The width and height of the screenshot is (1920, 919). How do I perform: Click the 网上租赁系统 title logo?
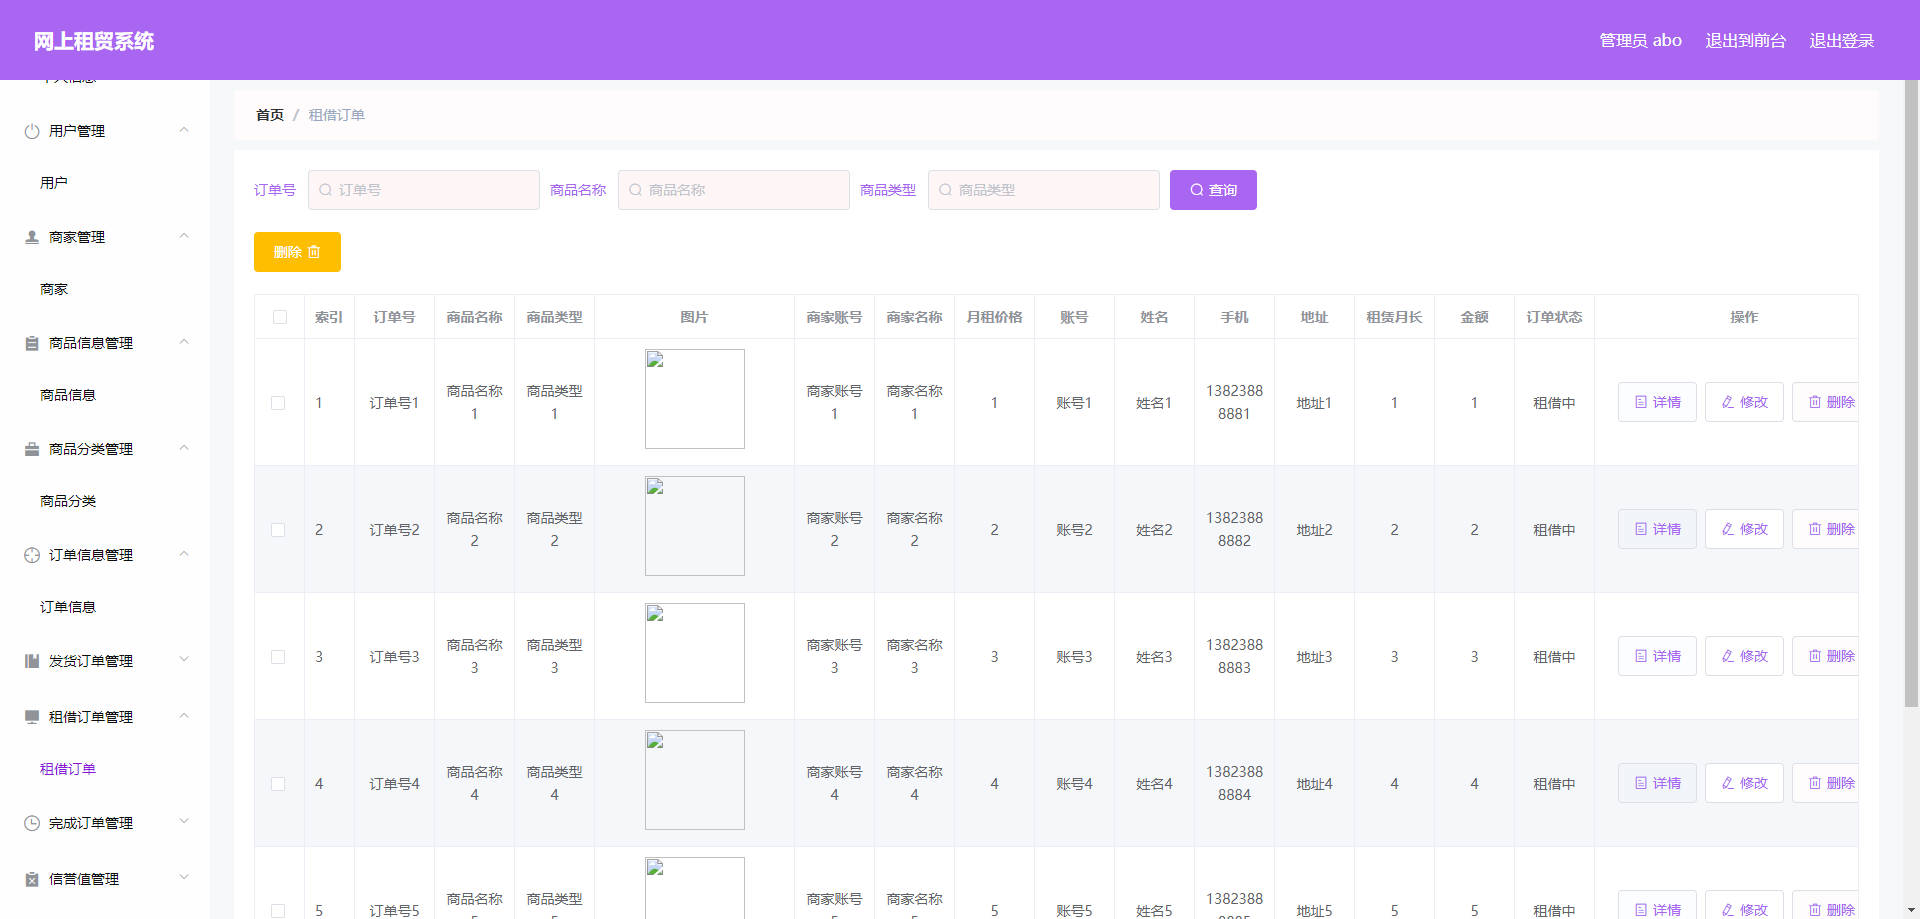click(x=94, y=41)
